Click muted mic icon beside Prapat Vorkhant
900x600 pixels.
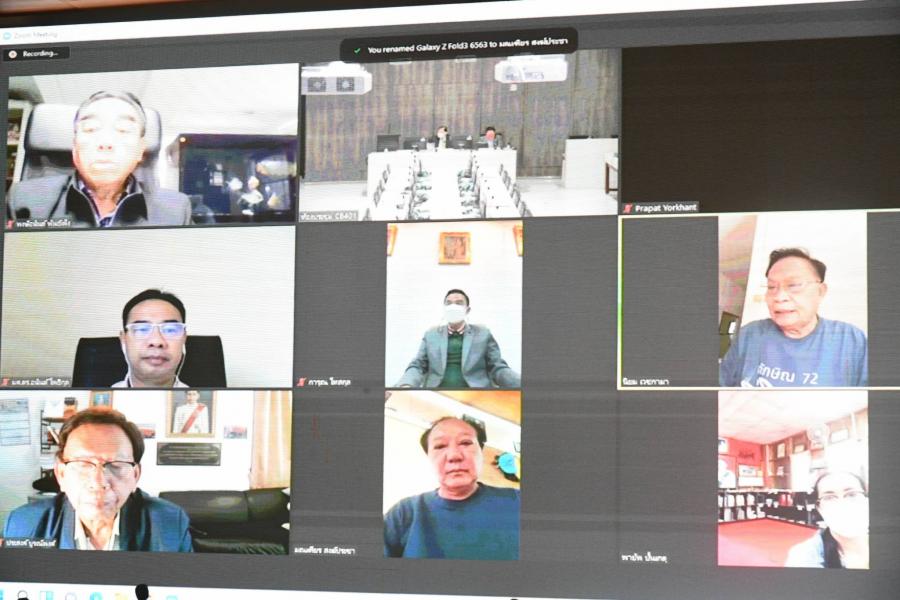[x=627, y=208]
